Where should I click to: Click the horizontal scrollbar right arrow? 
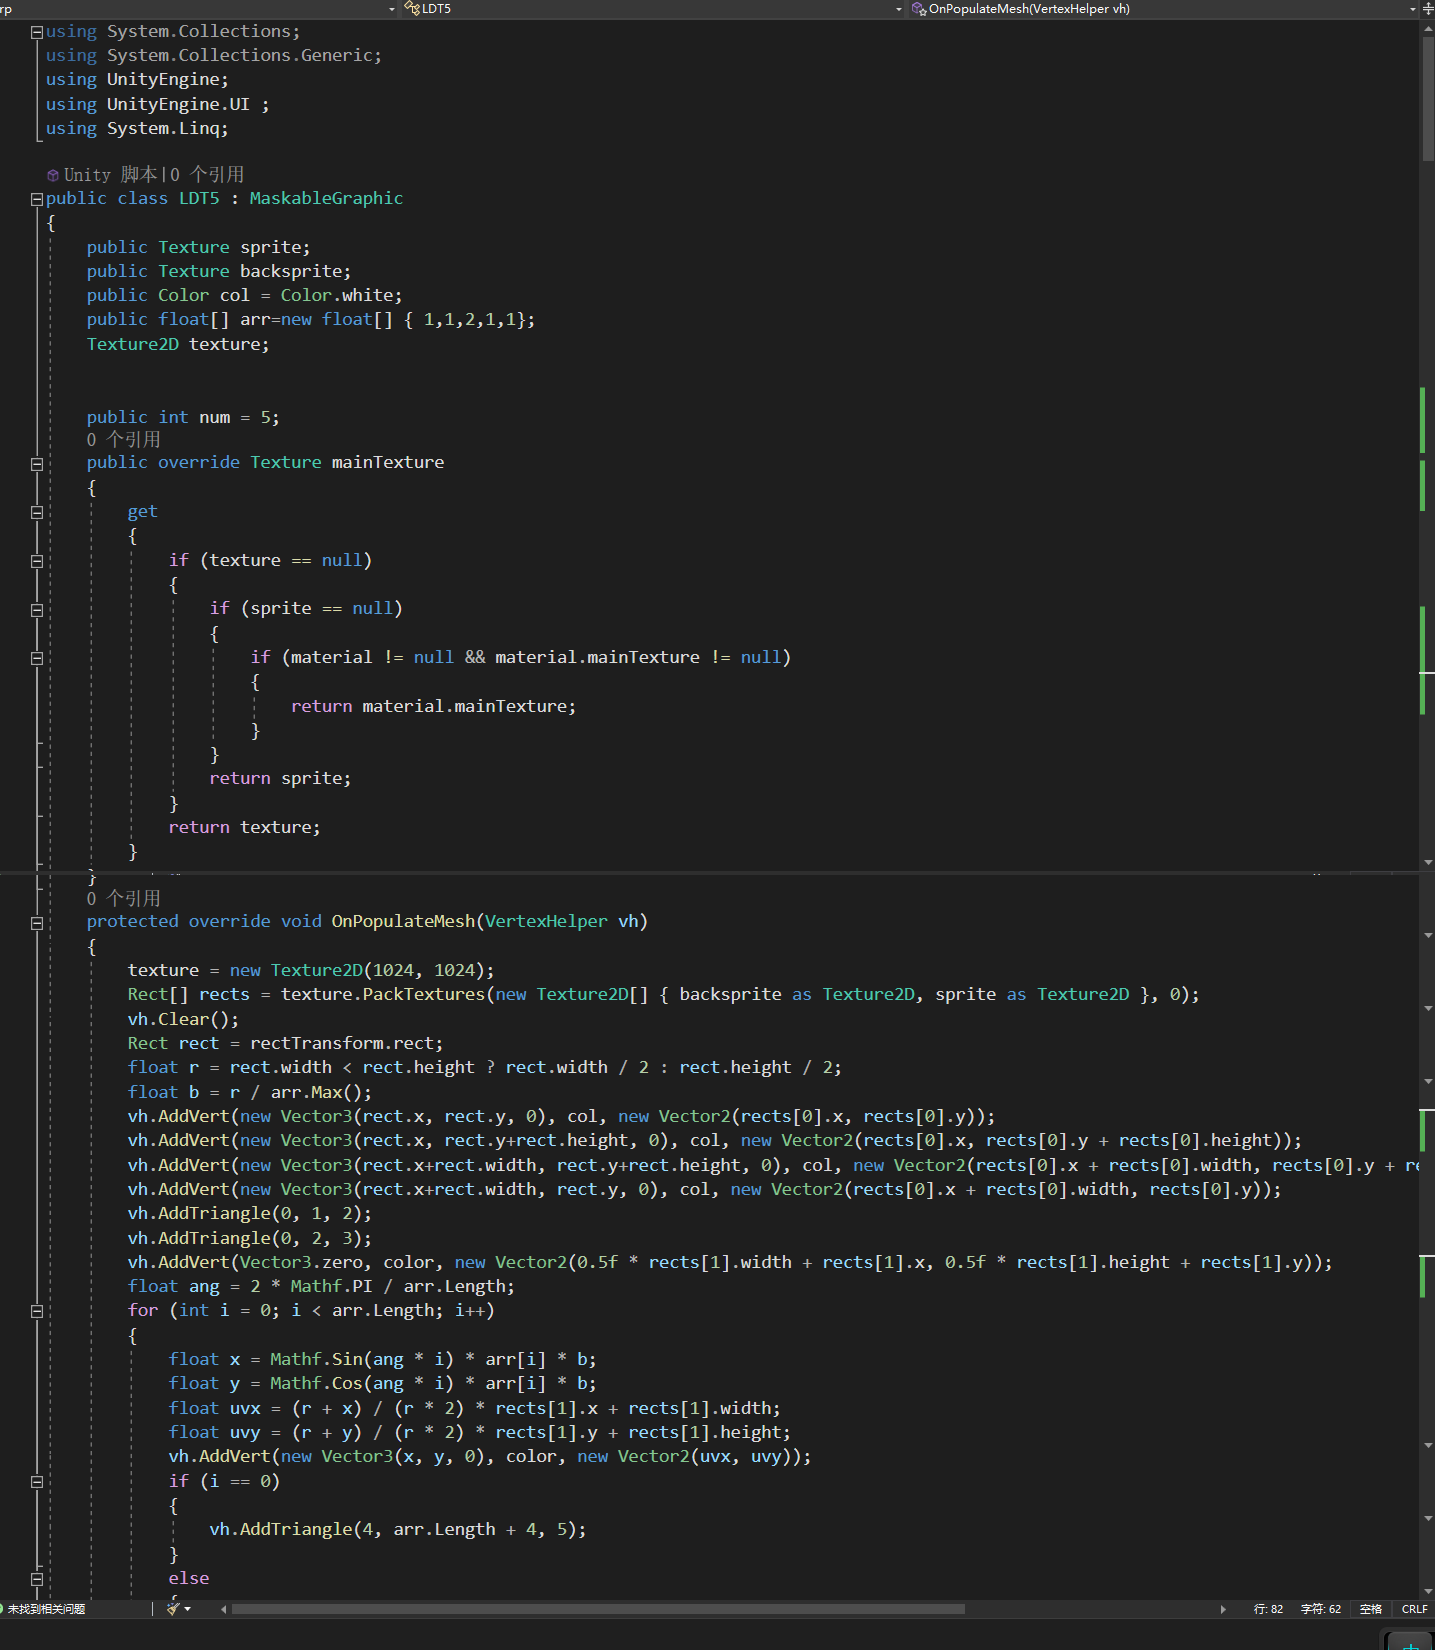(1223, 1609)
